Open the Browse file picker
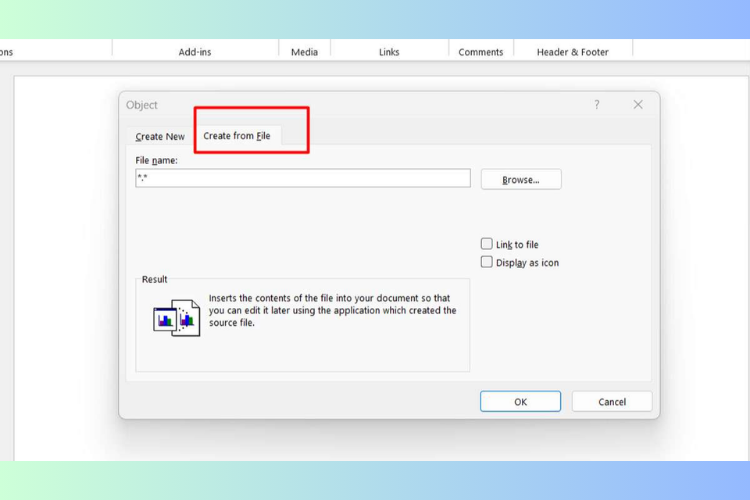 tap(521, 179)
